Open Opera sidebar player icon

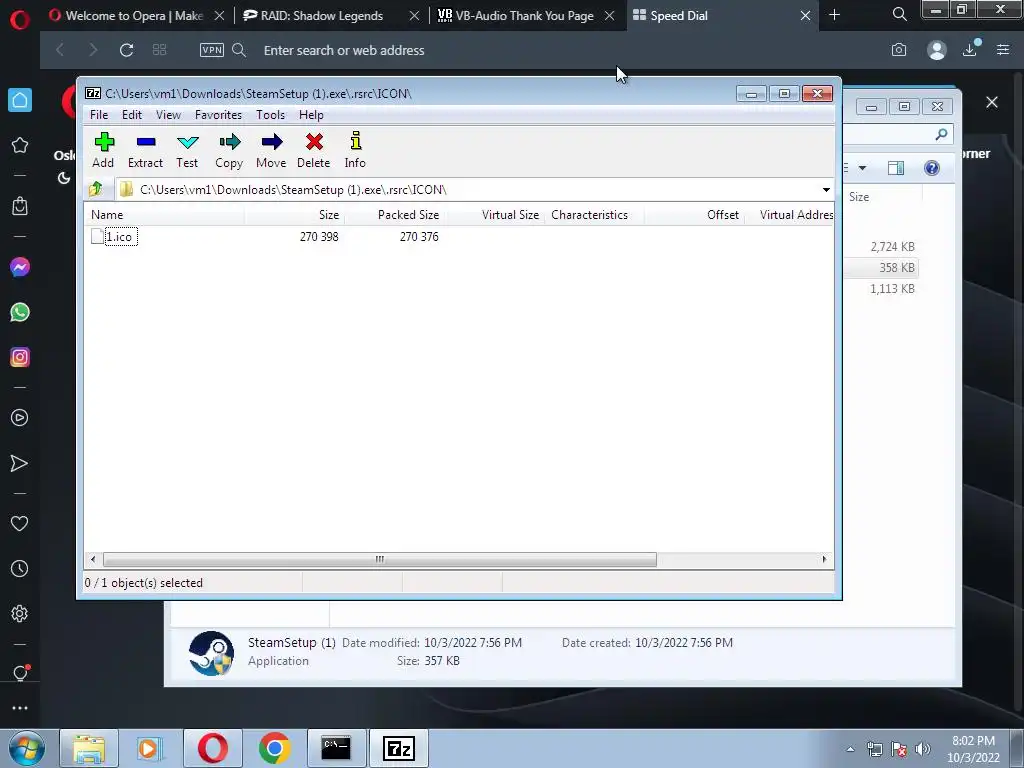[x=20, y=418]
